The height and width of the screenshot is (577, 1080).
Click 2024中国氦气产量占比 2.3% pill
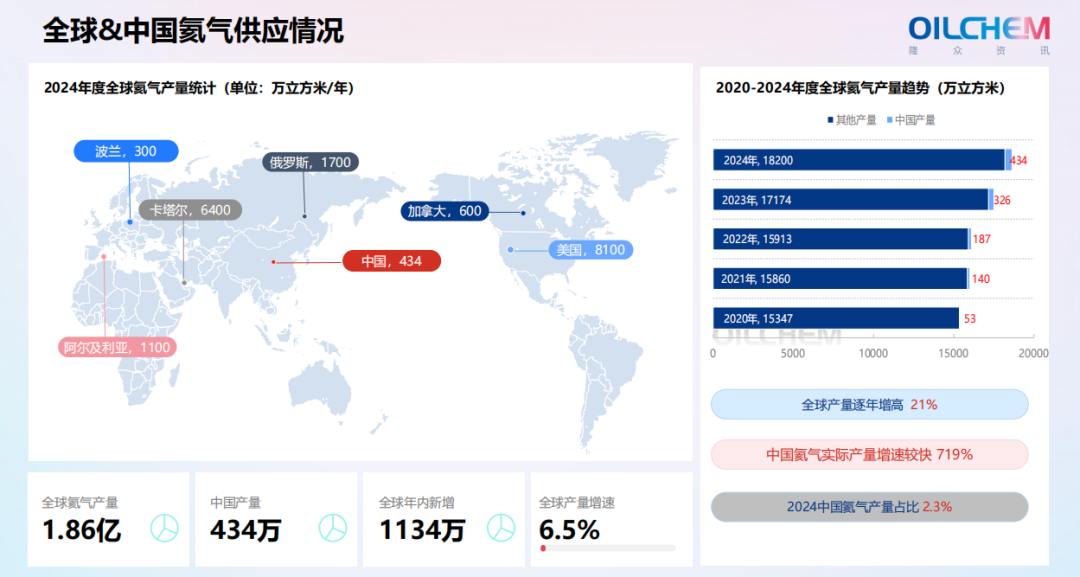869,507
